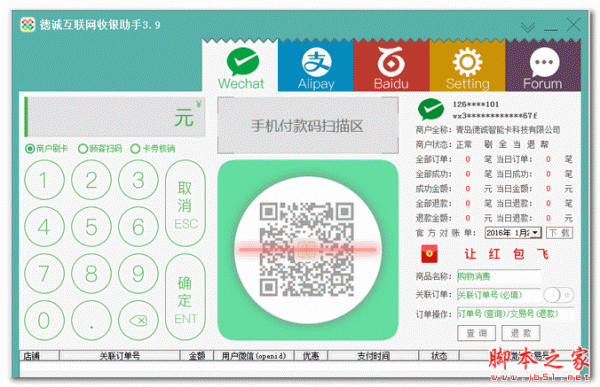Click the 支付时间 column header
600x387 pixels.
373,356
